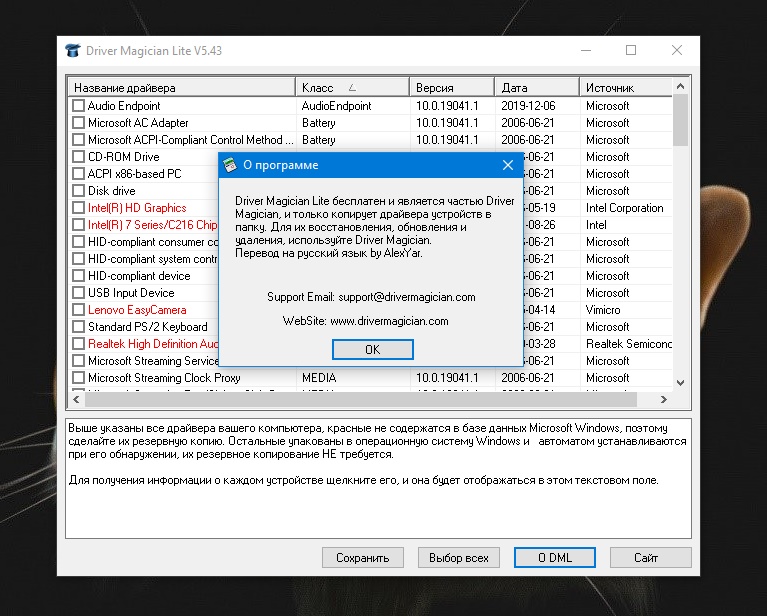Sort by the Дата column header

[537, 88]
